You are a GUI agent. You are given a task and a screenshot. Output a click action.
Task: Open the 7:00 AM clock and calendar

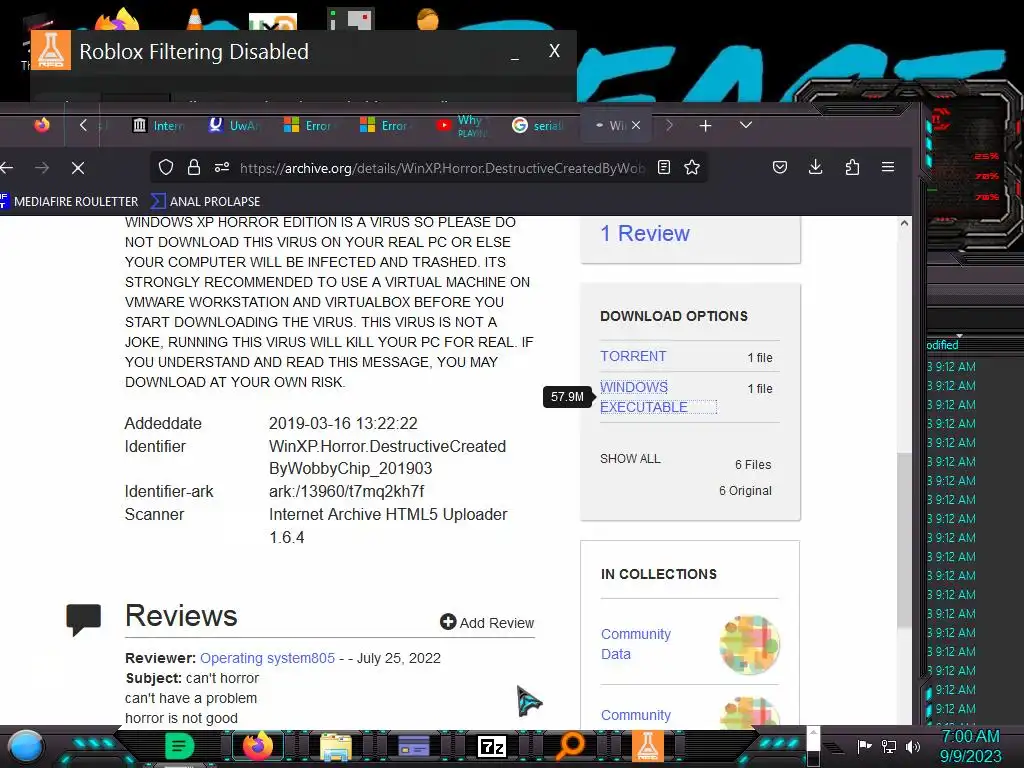point(970,746)
